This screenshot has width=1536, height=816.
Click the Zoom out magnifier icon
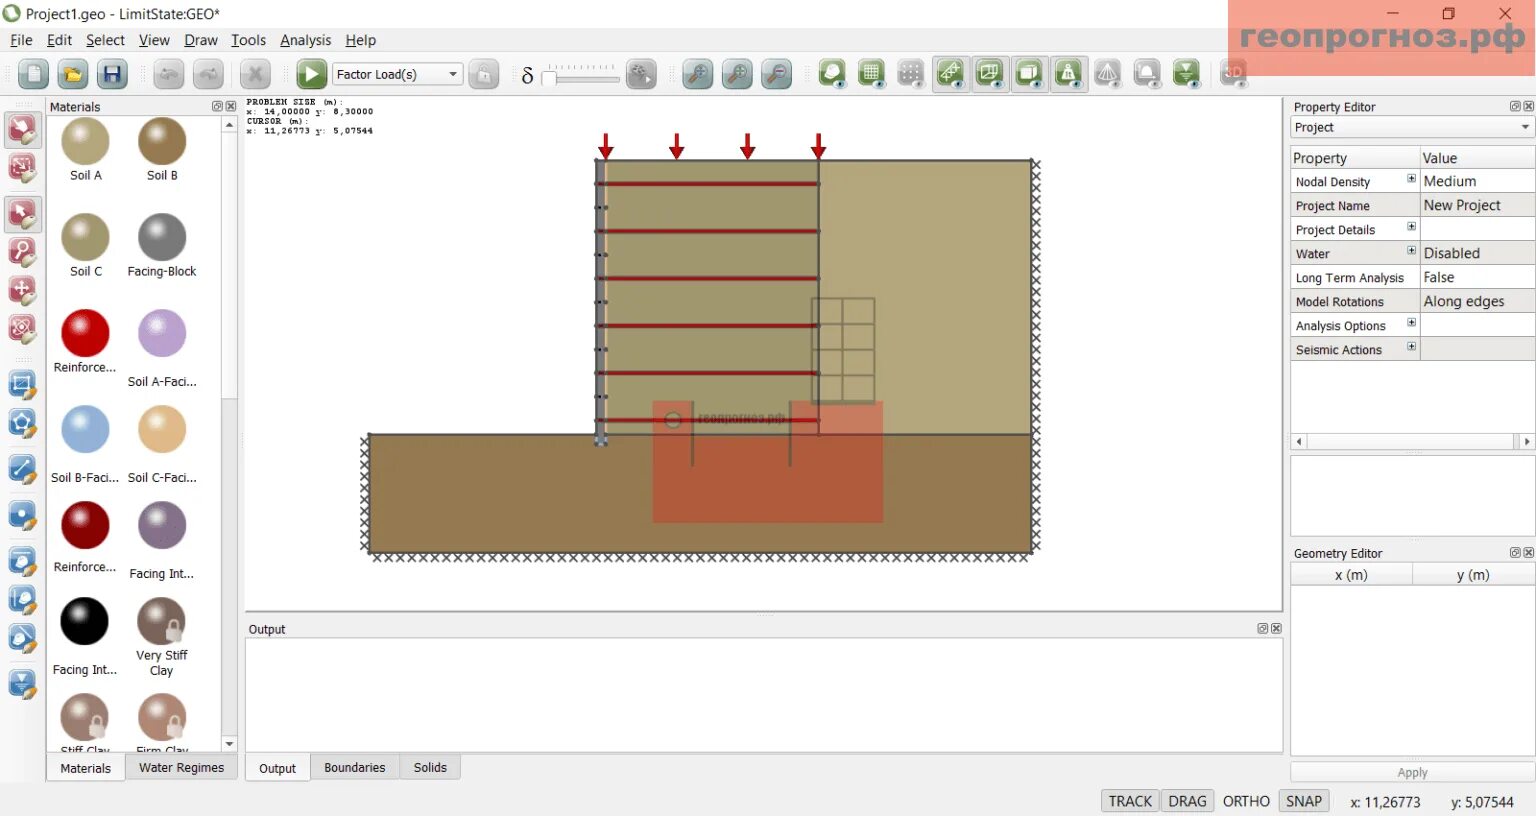pos(776,74)
